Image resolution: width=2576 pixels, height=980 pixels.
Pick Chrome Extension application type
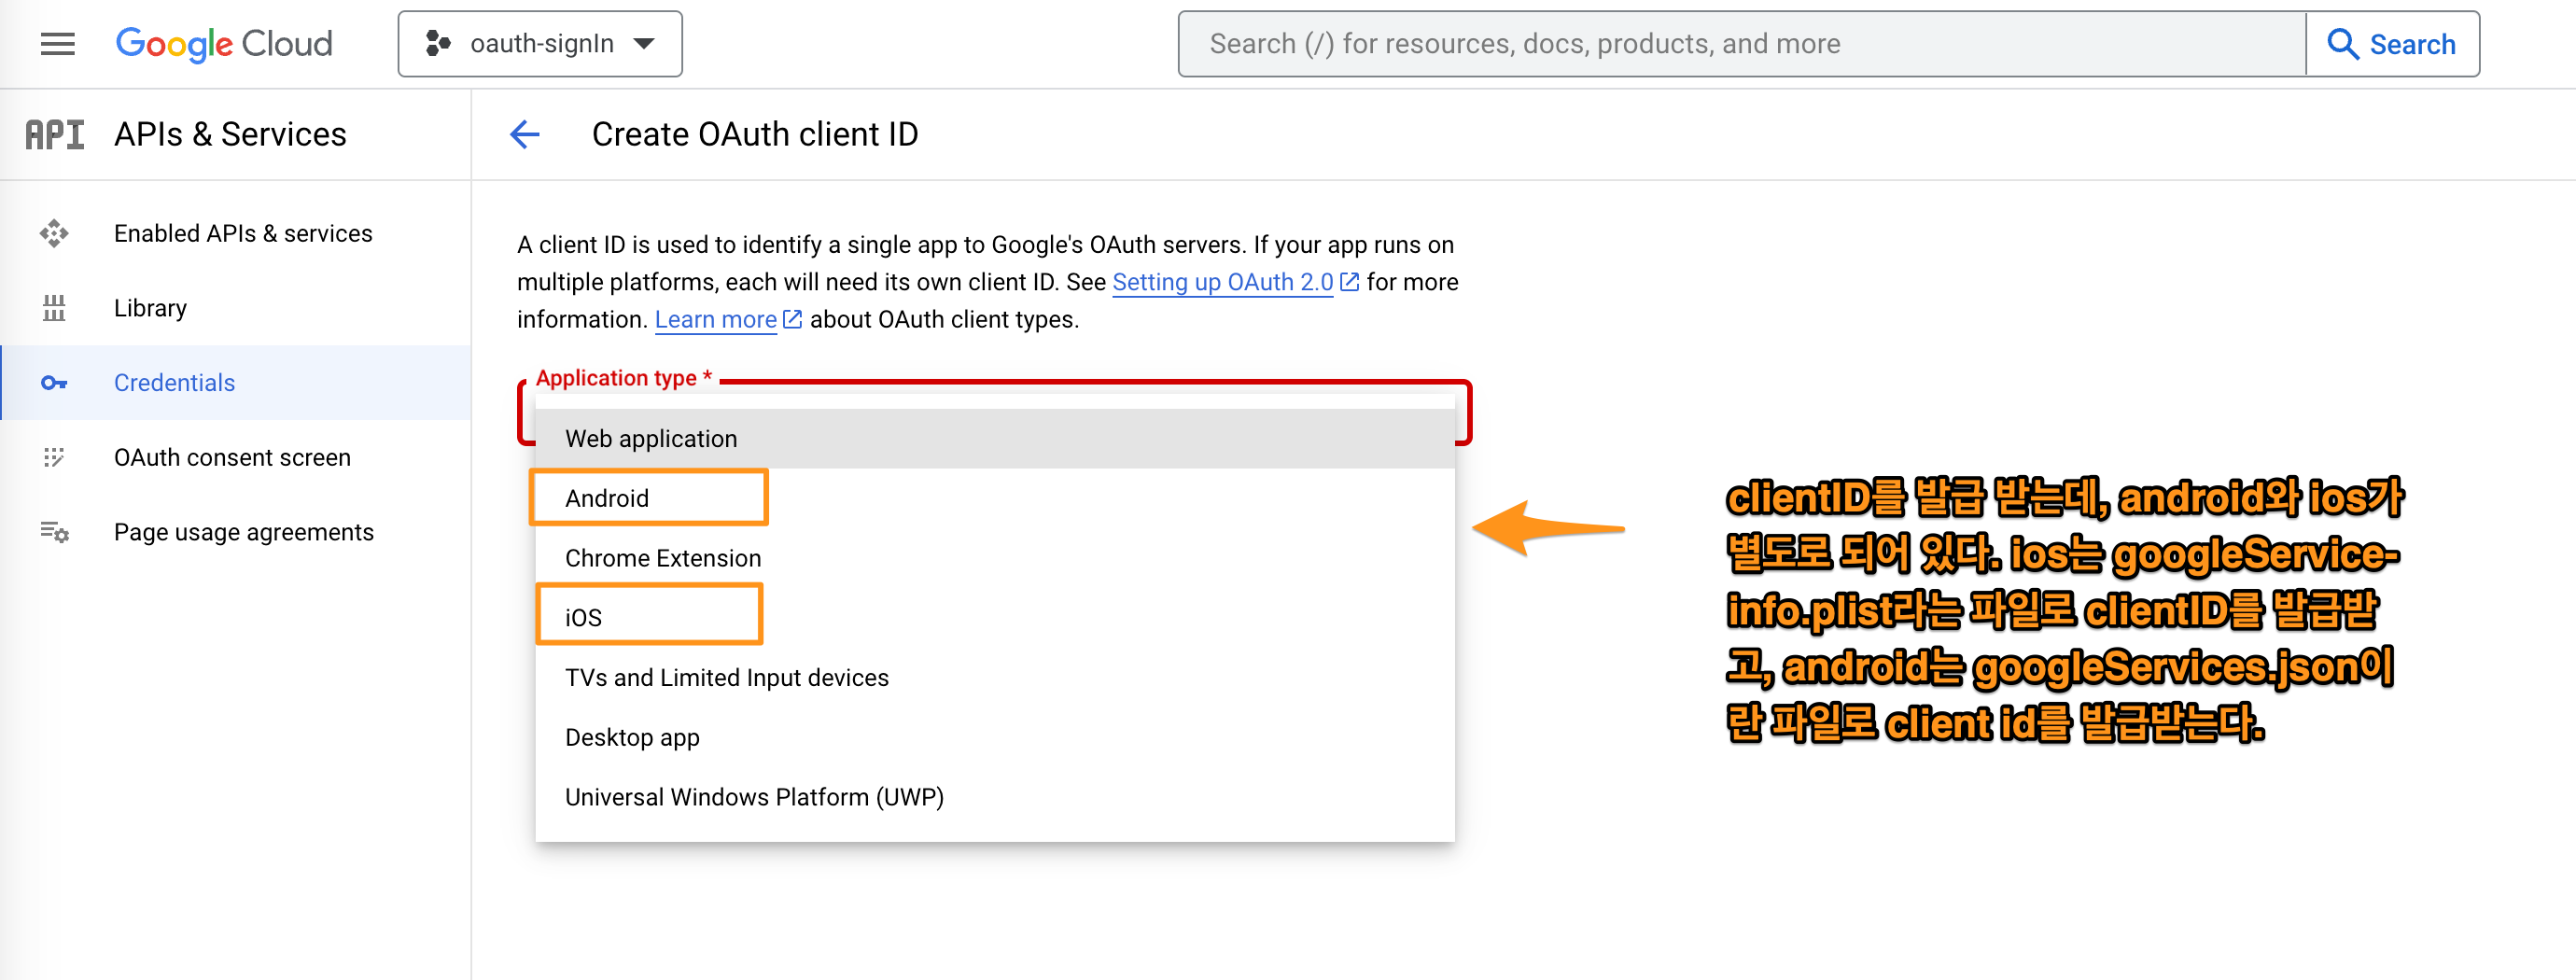pyautogui.click(x=663, y=558)
